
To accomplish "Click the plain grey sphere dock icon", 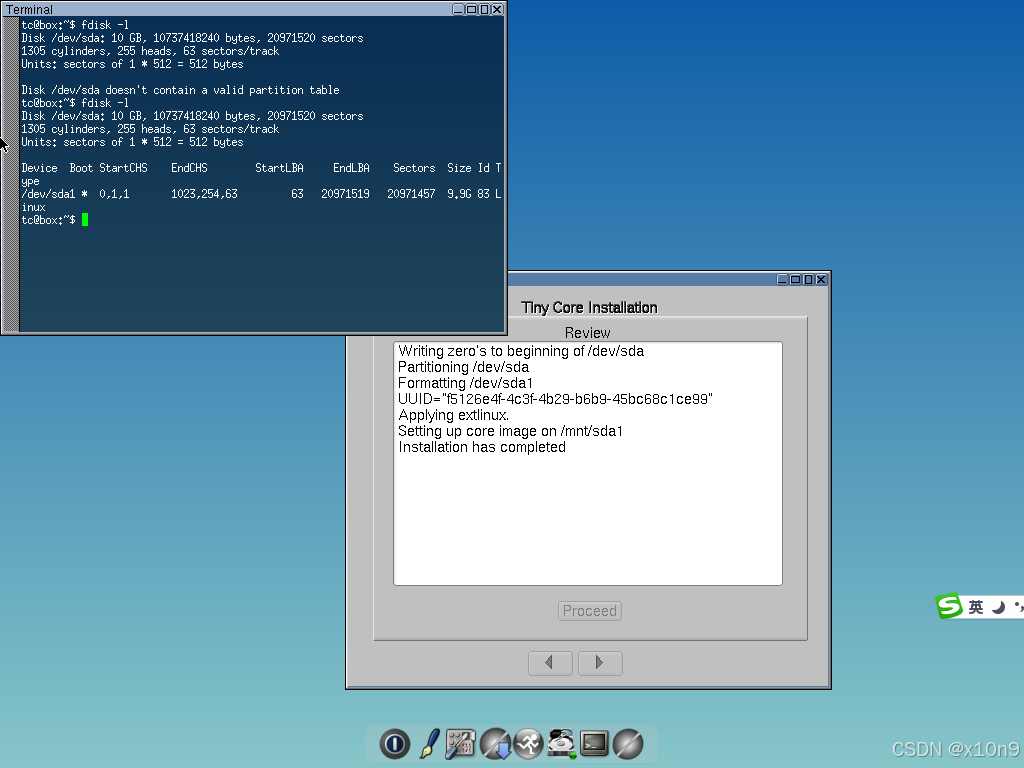I will coord(628,744).
